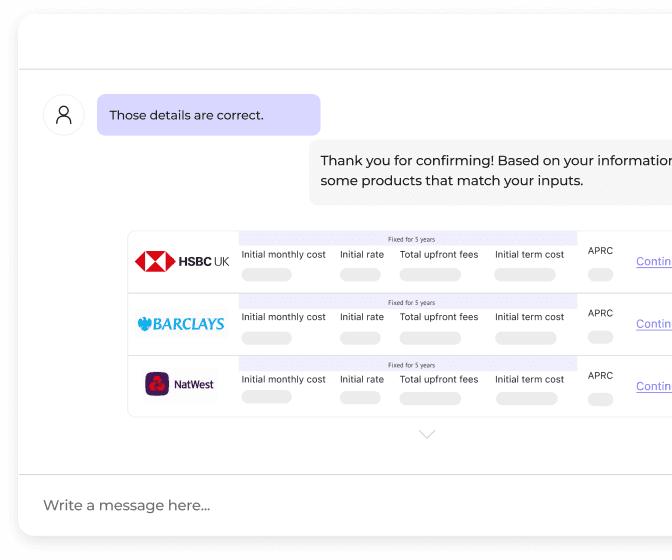Click the user avatar icon
This screenshot has width=672, height=560.
63,115
